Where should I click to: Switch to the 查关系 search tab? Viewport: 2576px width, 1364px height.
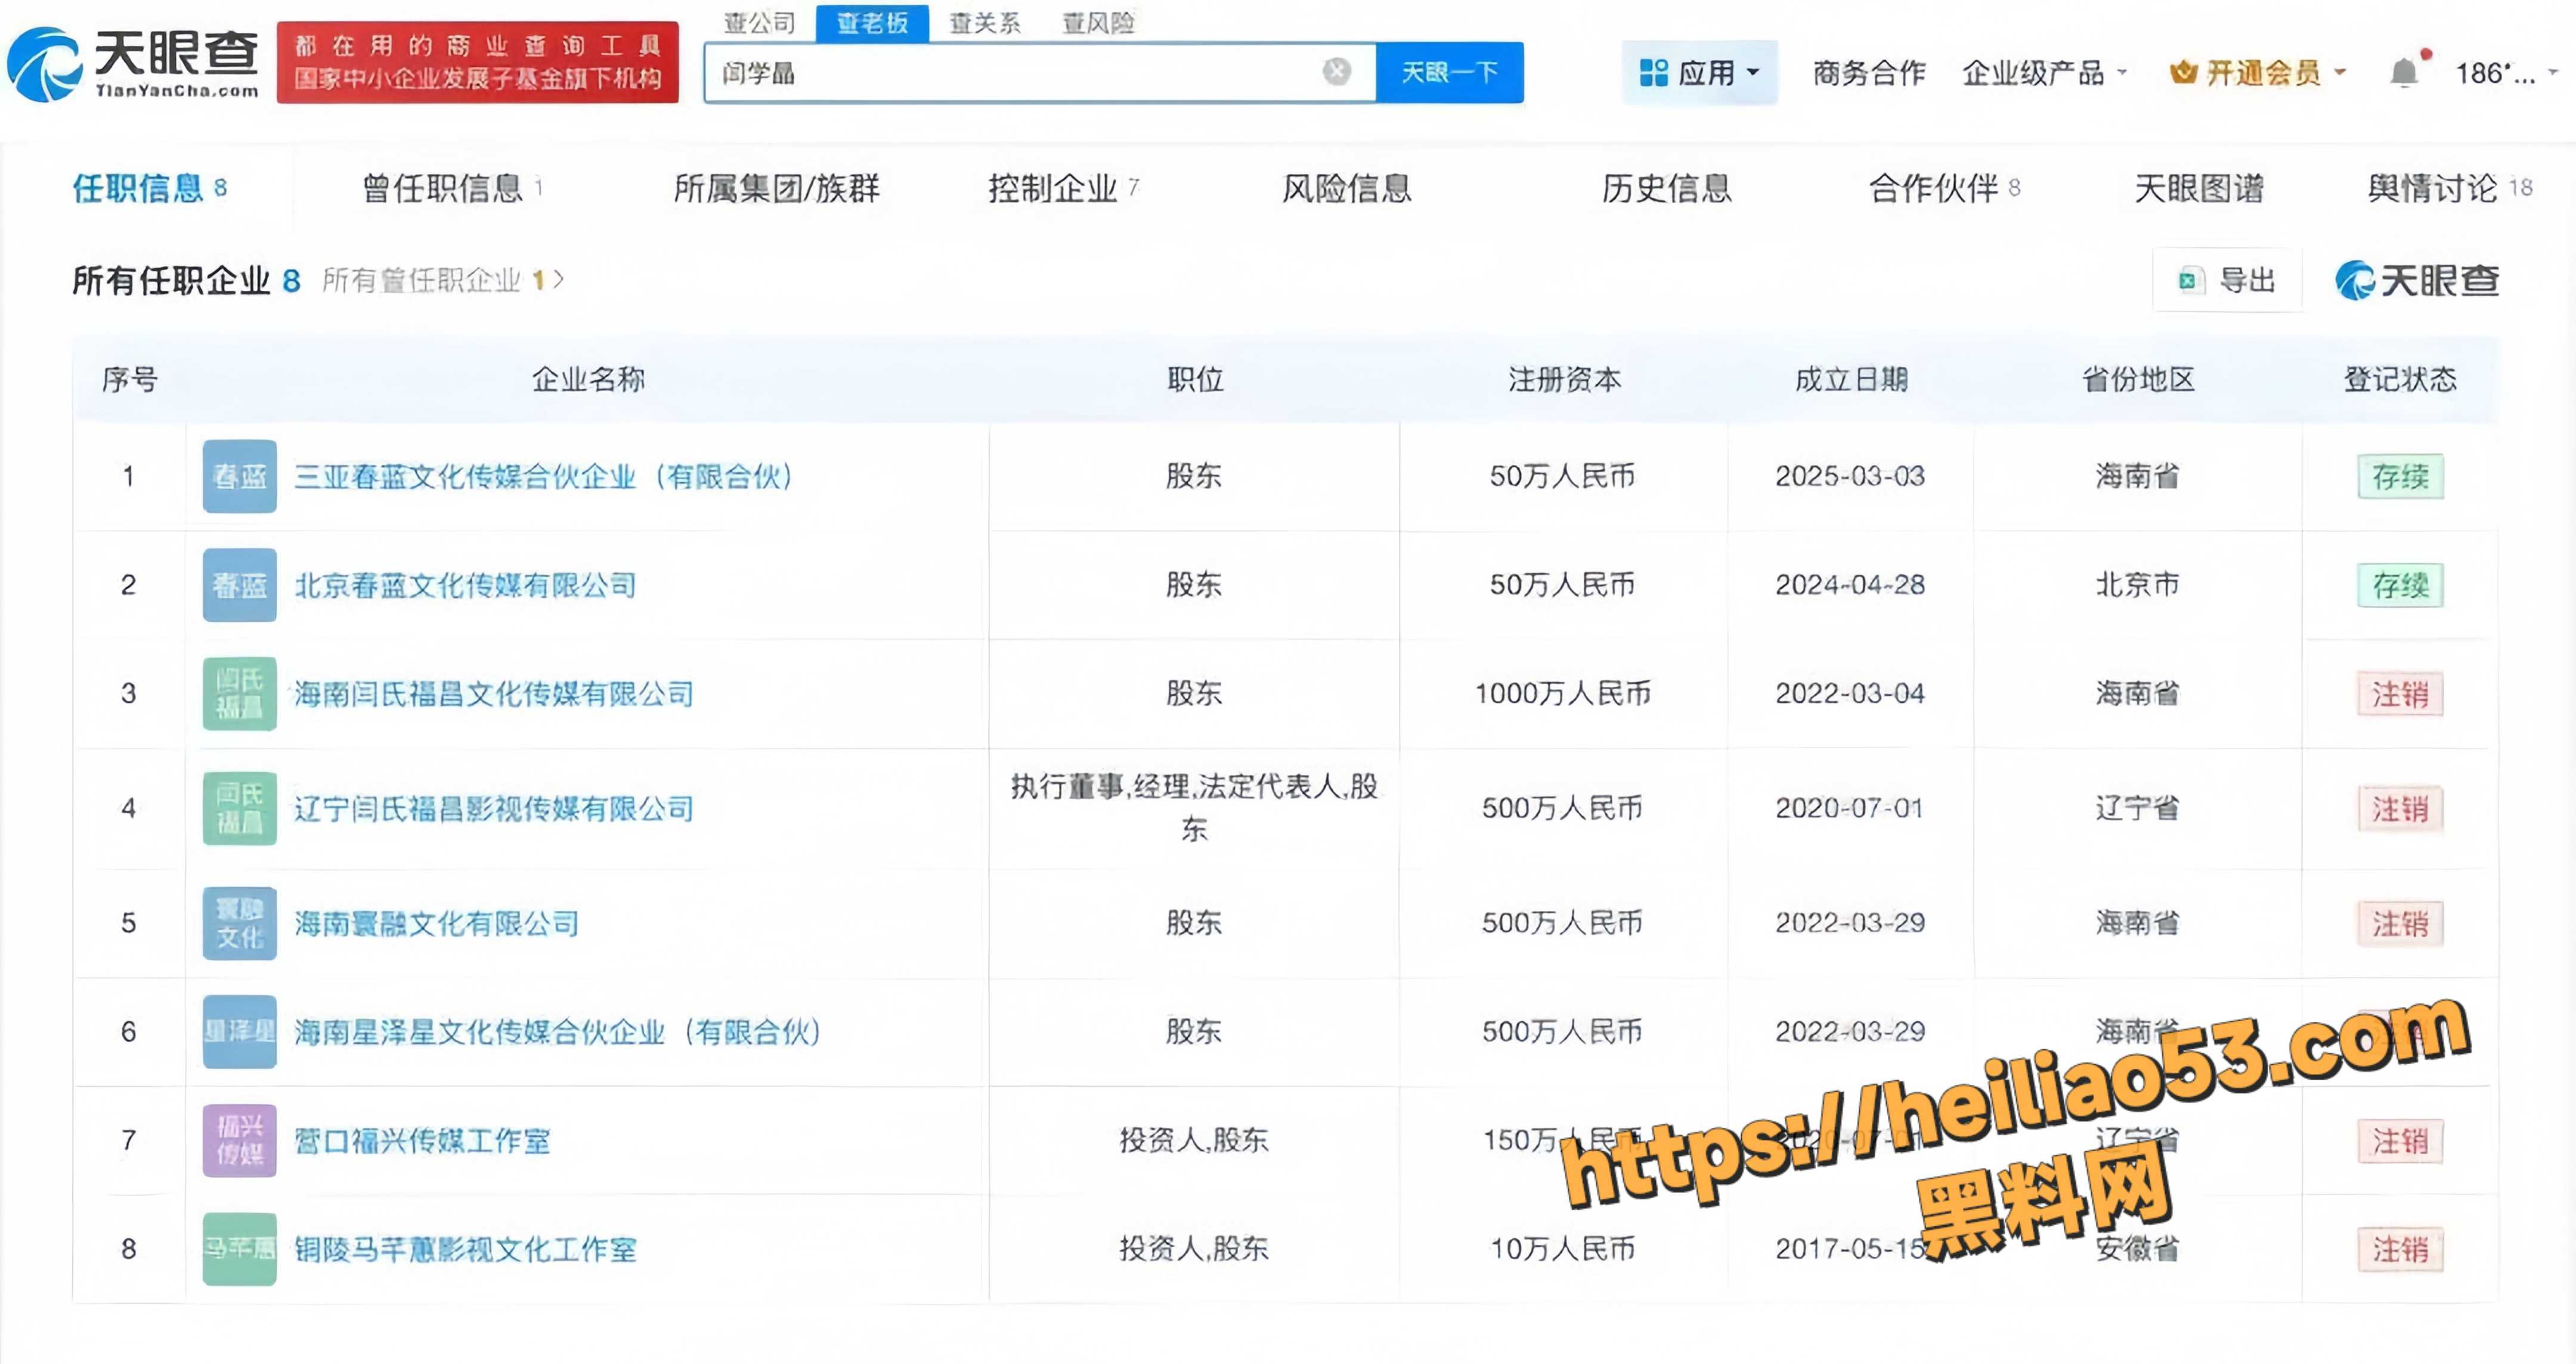coord(985,22)
